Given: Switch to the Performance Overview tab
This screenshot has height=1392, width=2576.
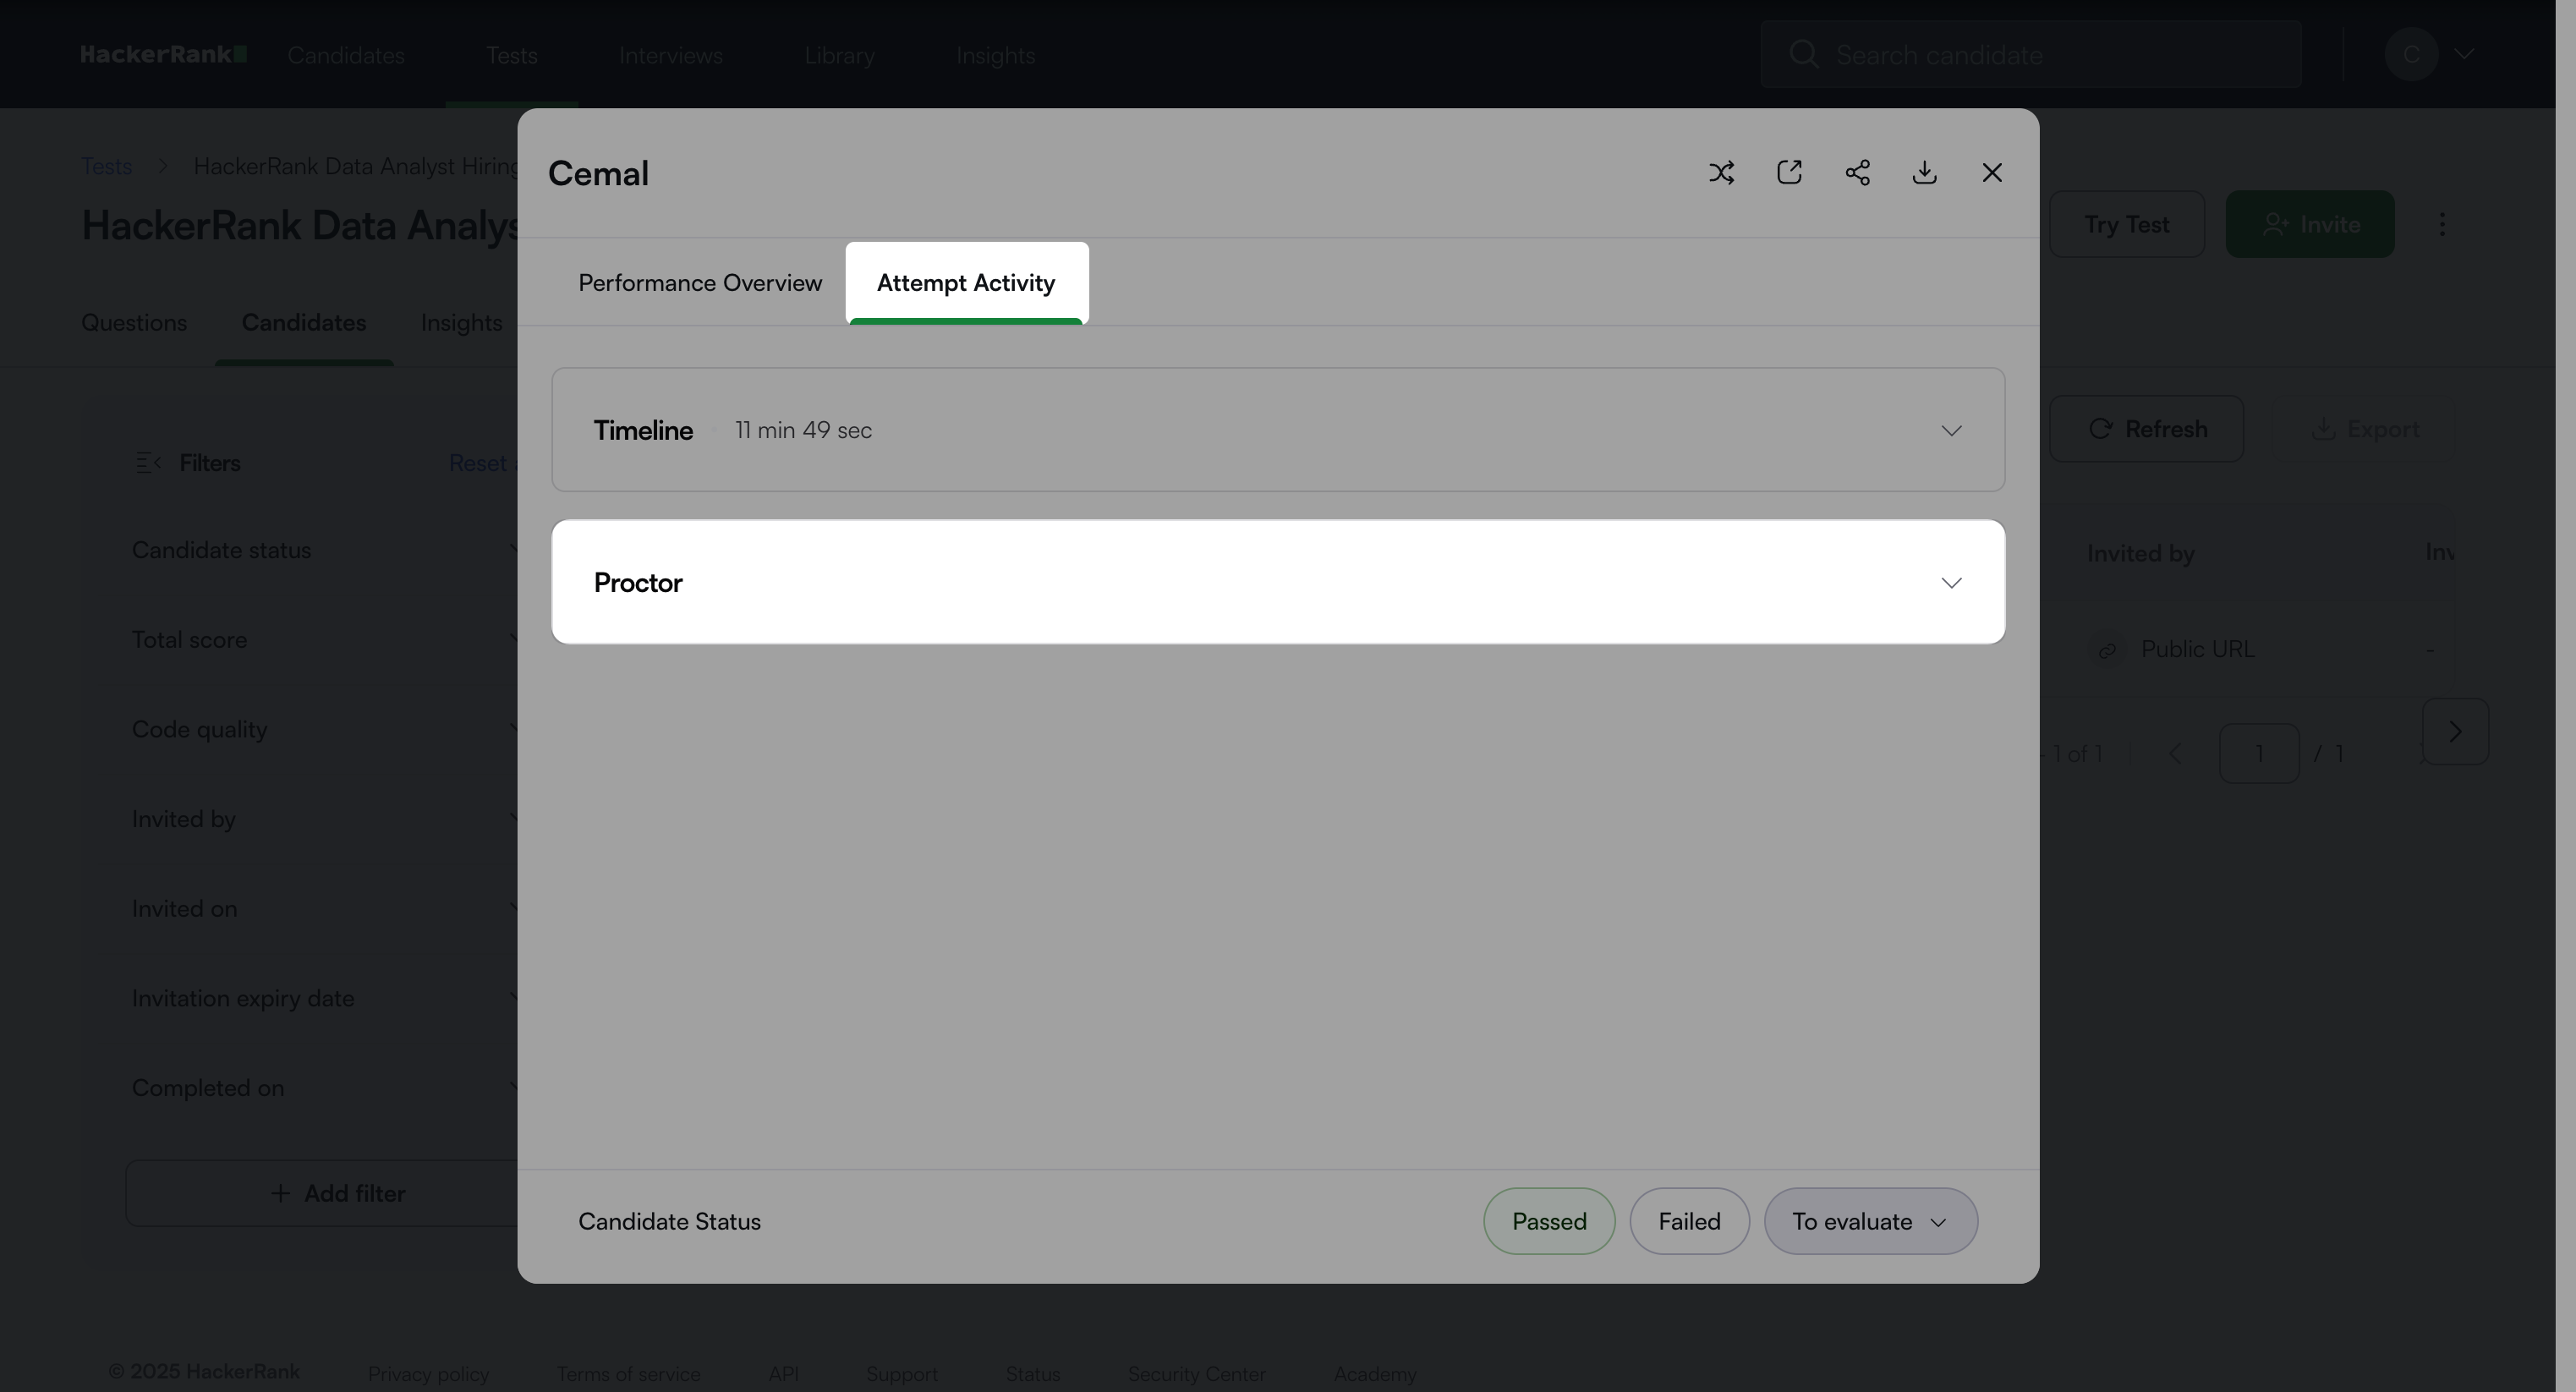Looking at the screenshot, I should point(700,283).
